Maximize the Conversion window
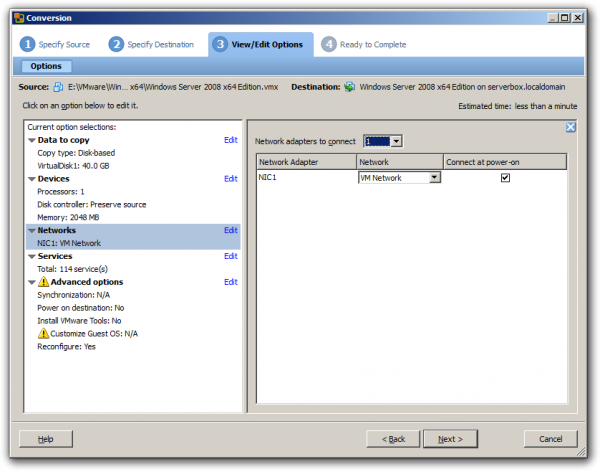This screenshot has width=600, height=472. point(565,18)
